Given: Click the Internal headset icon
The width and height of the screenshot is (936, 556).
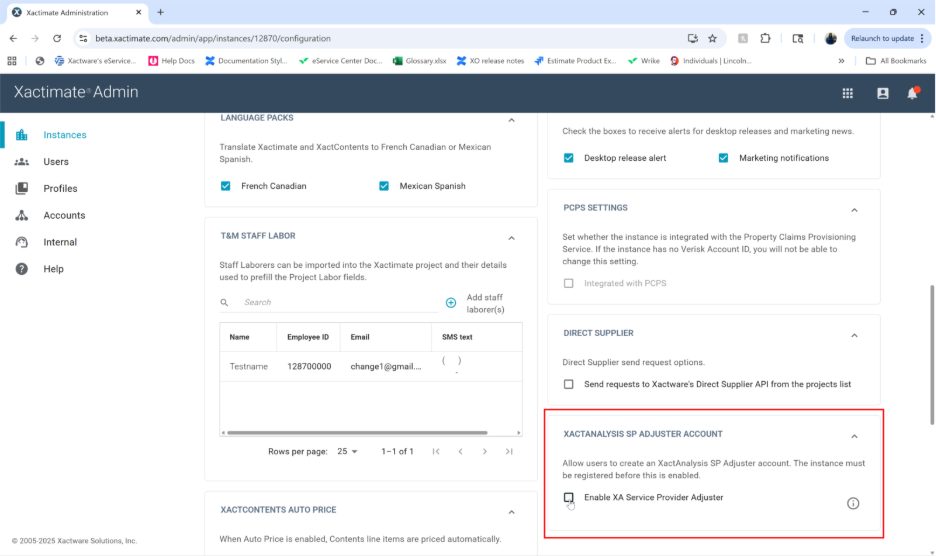Looking at the screenshot, I should (21, 242).
